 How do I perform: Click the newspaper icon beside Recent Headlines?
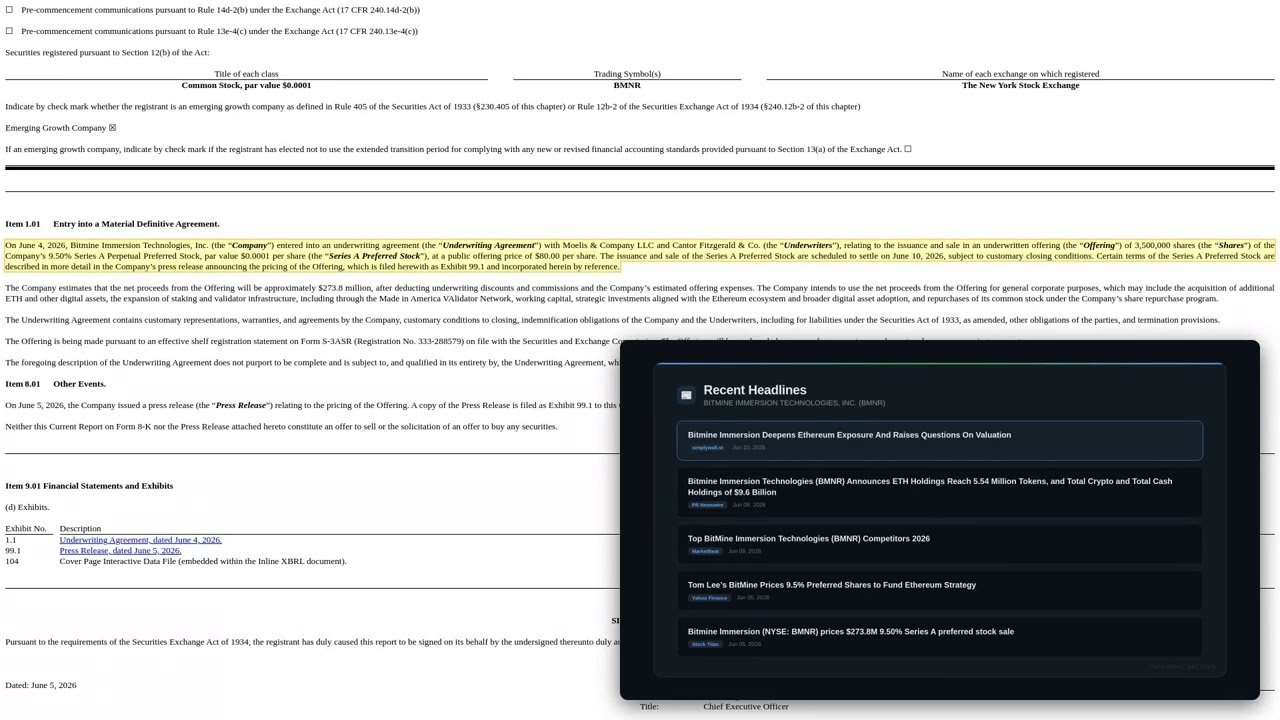pos(686,395)
